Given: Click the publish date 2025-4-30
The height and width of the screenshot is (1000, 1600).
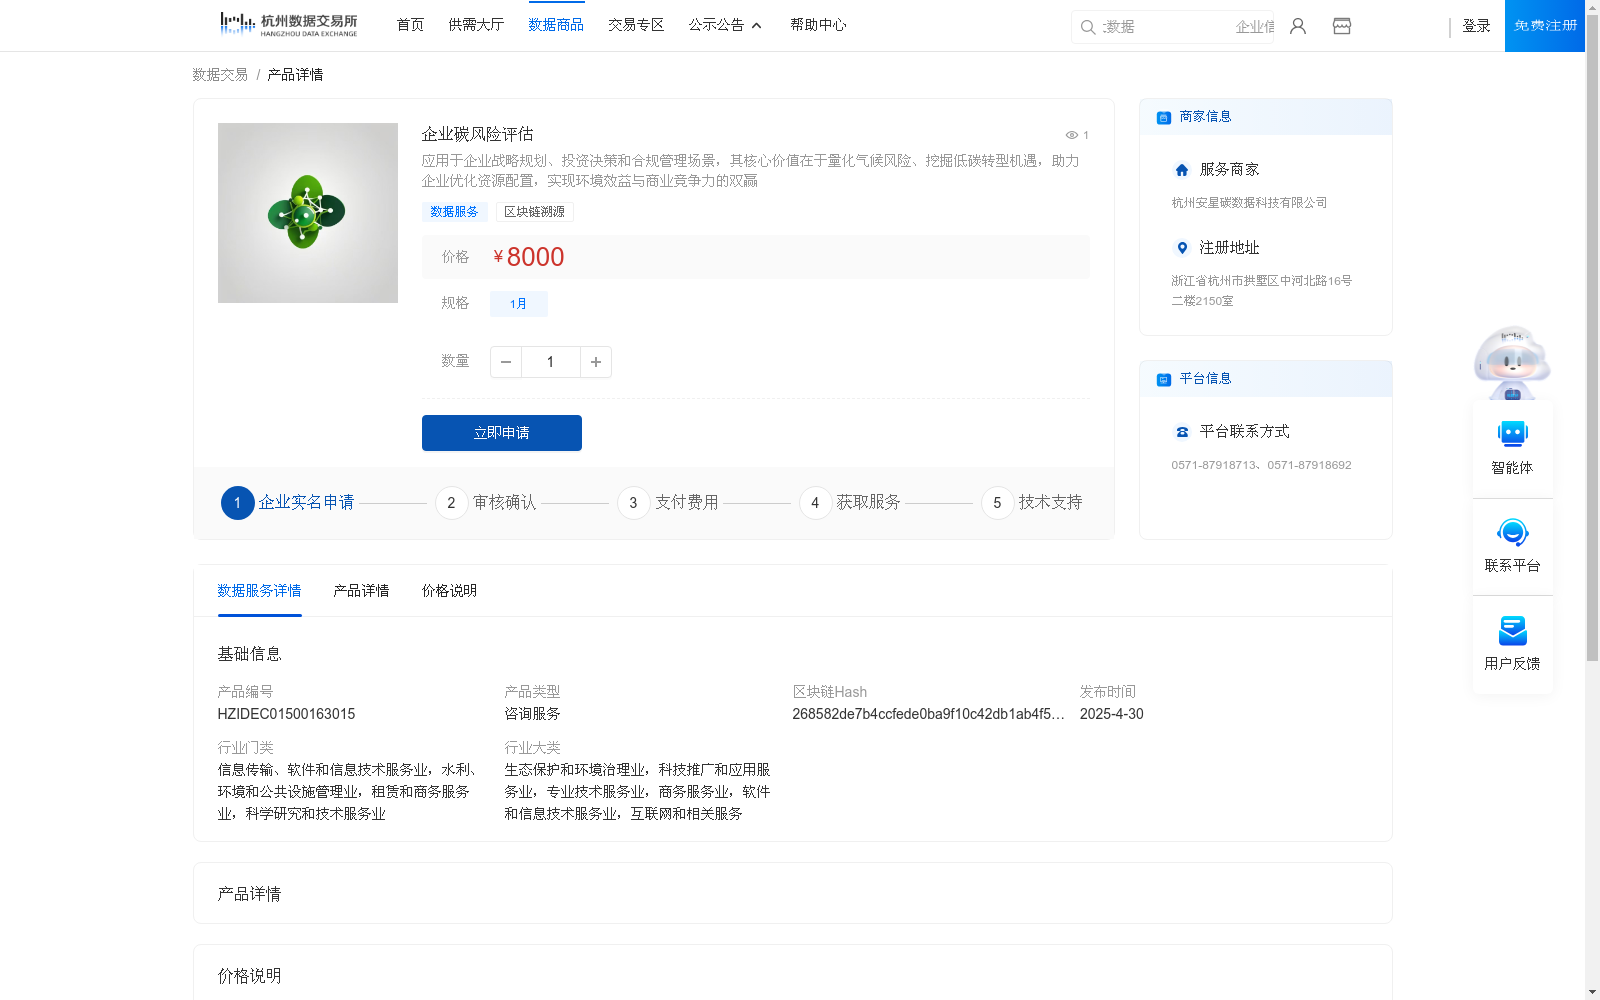Looking at the screenshot, I should (1111, 714).
